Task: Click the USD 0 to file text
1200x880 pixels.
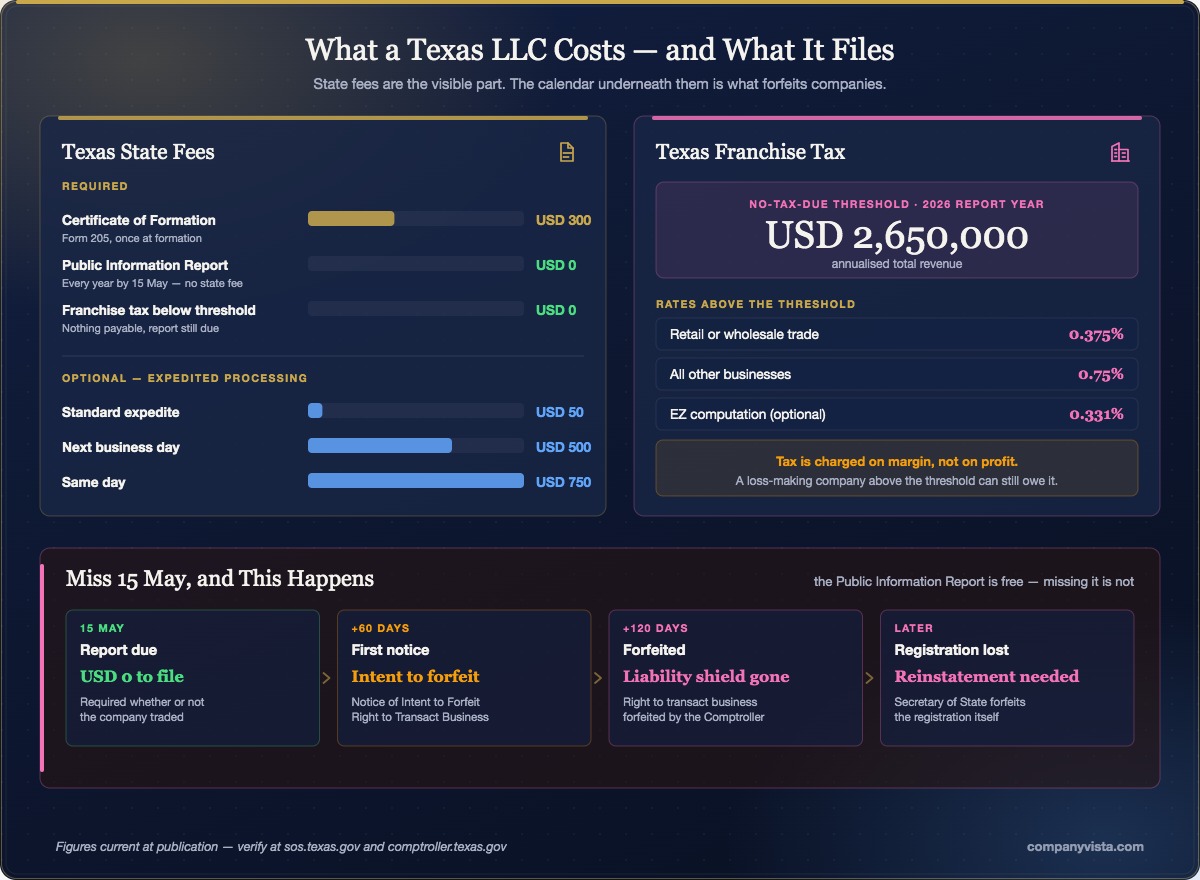Action: (x=132, y=676)
